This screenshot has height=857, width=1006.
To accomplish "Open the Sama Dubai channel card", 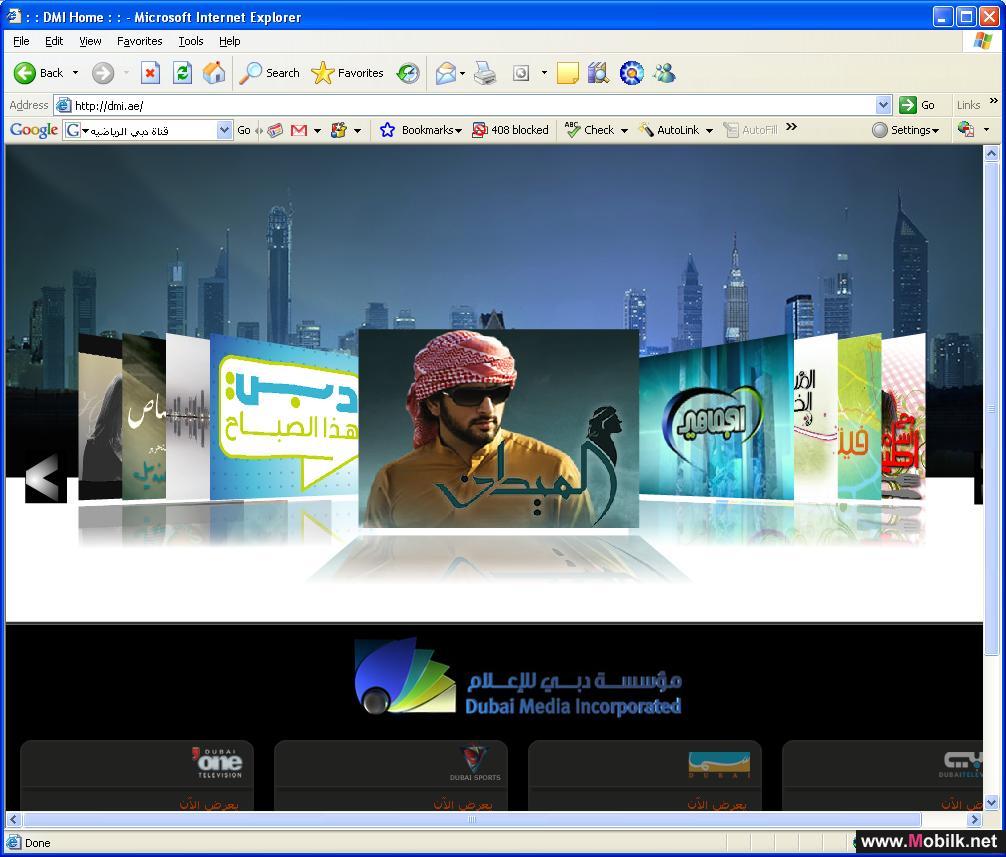I will point(645,776).
